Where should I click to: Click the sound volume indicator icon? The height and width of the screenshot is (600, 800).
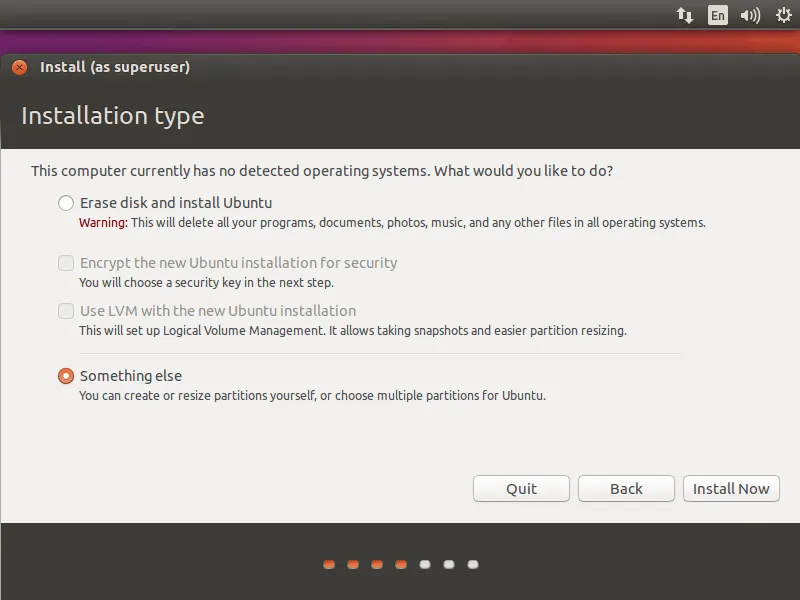click(749, 15)
